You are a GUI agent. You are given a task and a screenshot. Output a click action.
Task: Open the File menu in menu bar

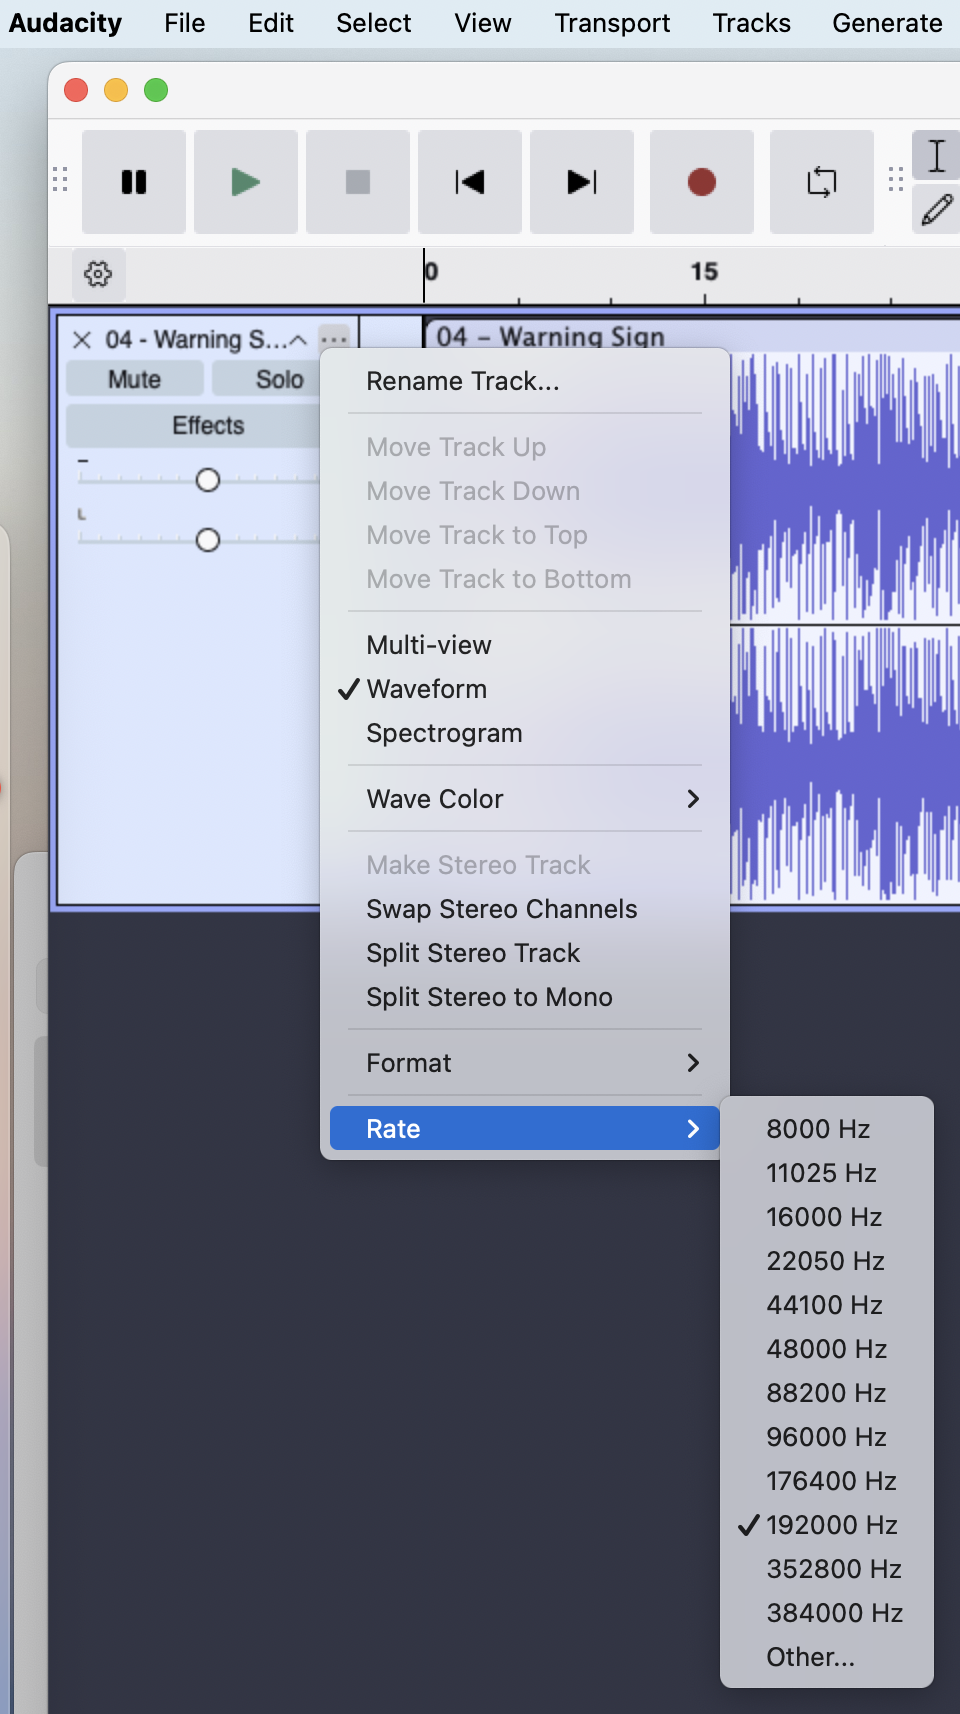[x=185, y=23]
